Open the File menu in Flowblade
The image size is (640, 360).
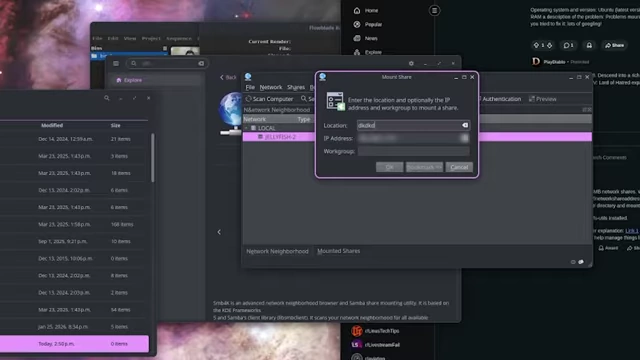click(98, 38)
